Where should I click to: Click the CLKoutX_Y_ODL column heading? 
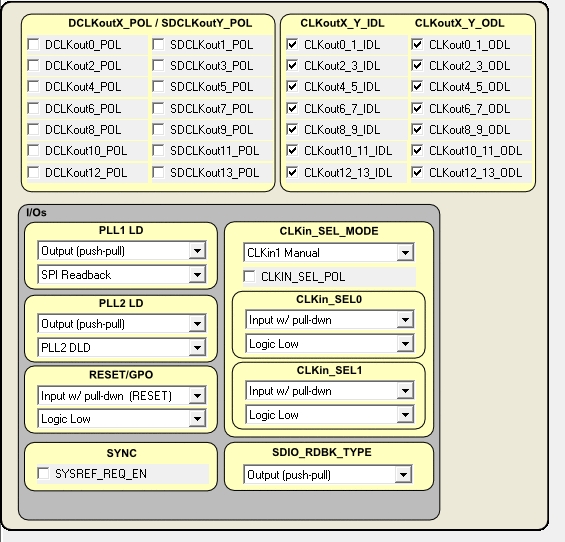(x=459, y=23)
